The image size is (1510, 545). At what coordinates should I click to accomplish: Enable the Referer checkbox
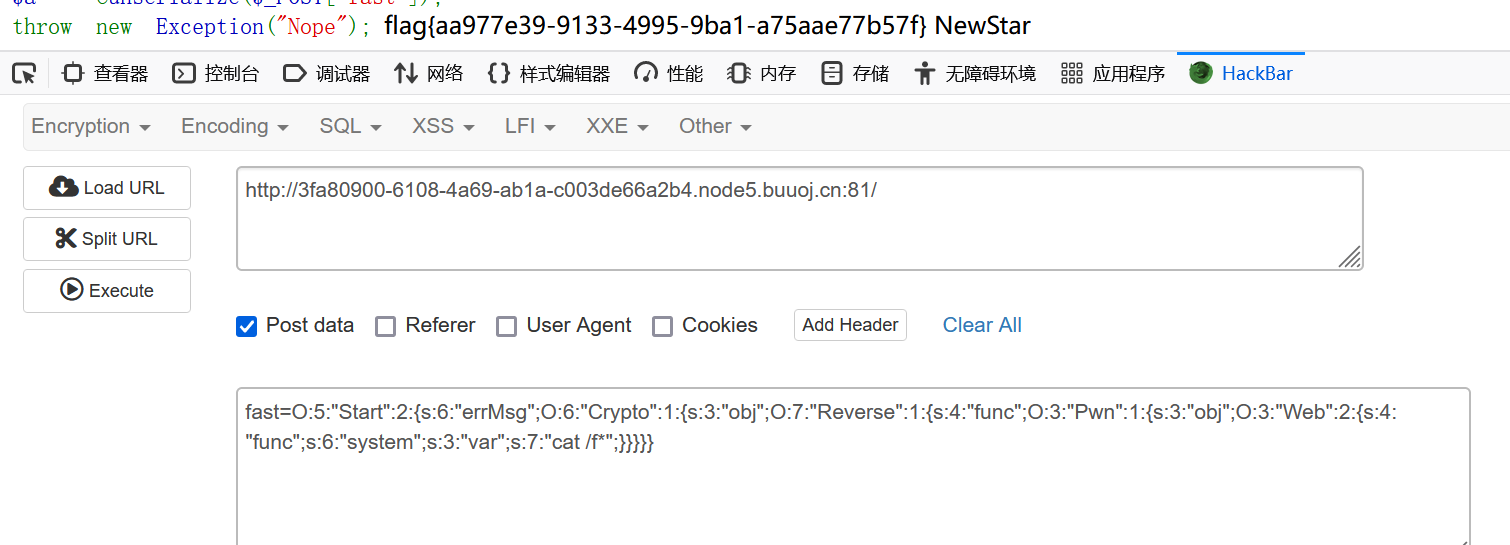pyautogui.click(x=385, y=326)
